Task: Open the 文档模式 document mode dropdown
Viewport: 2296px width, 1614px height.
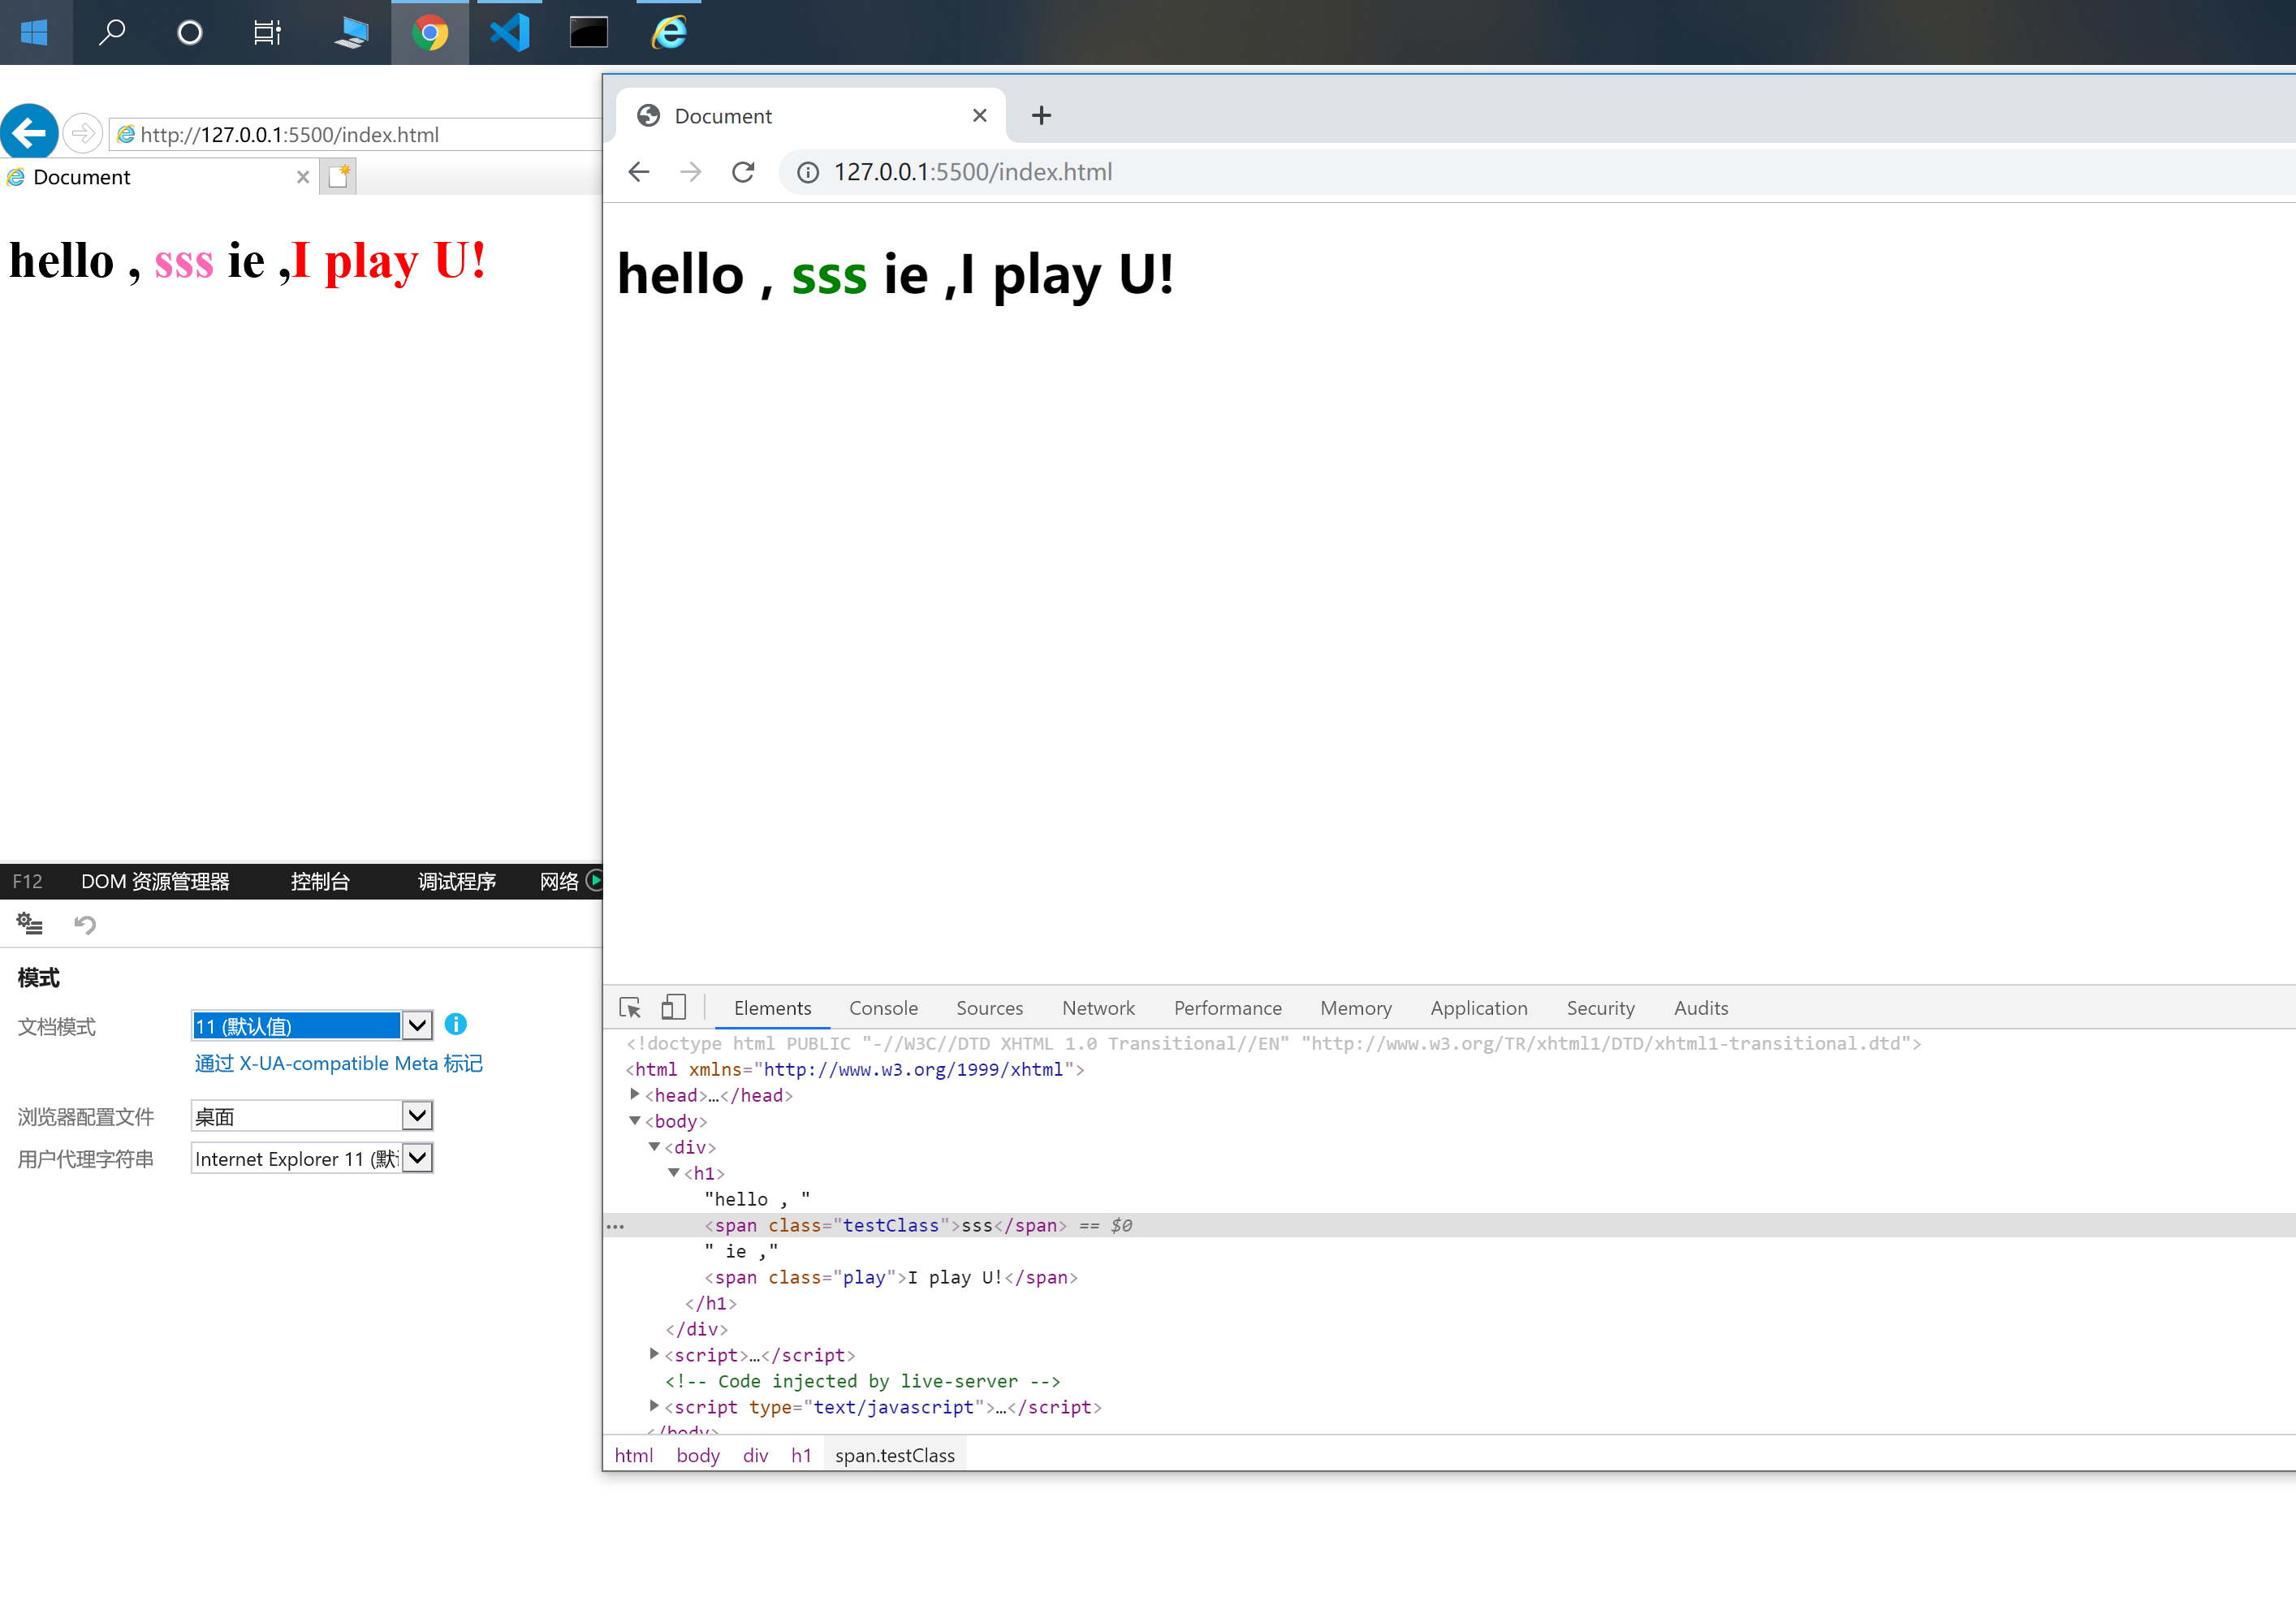Action: [x=416, y=1025]
